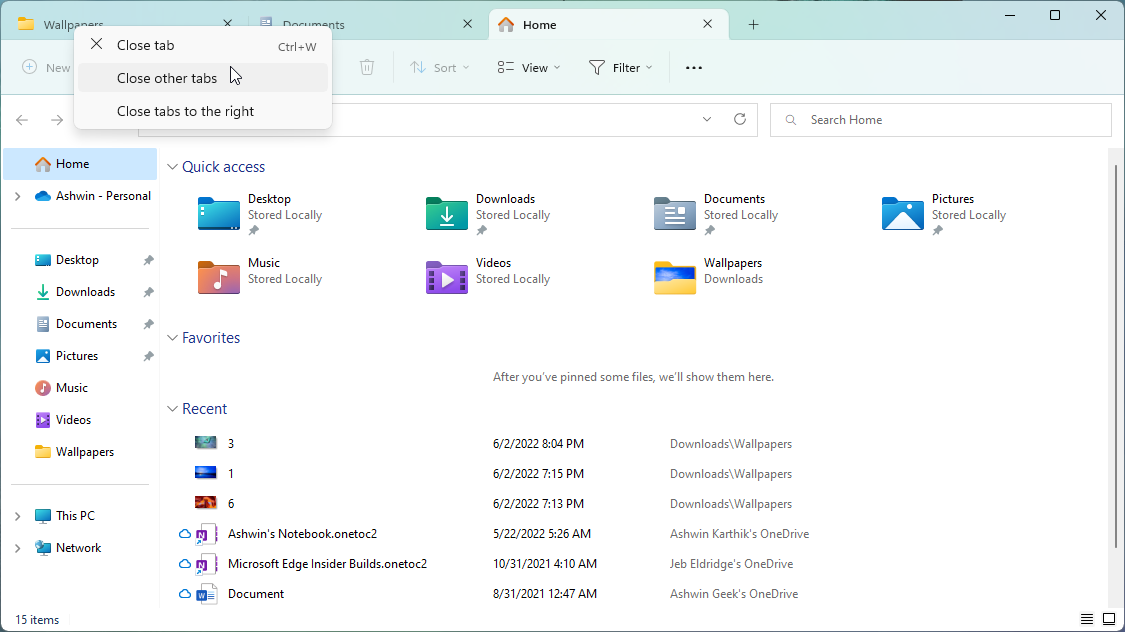Open Videos folder in Quick access

(x=489, y=275)
